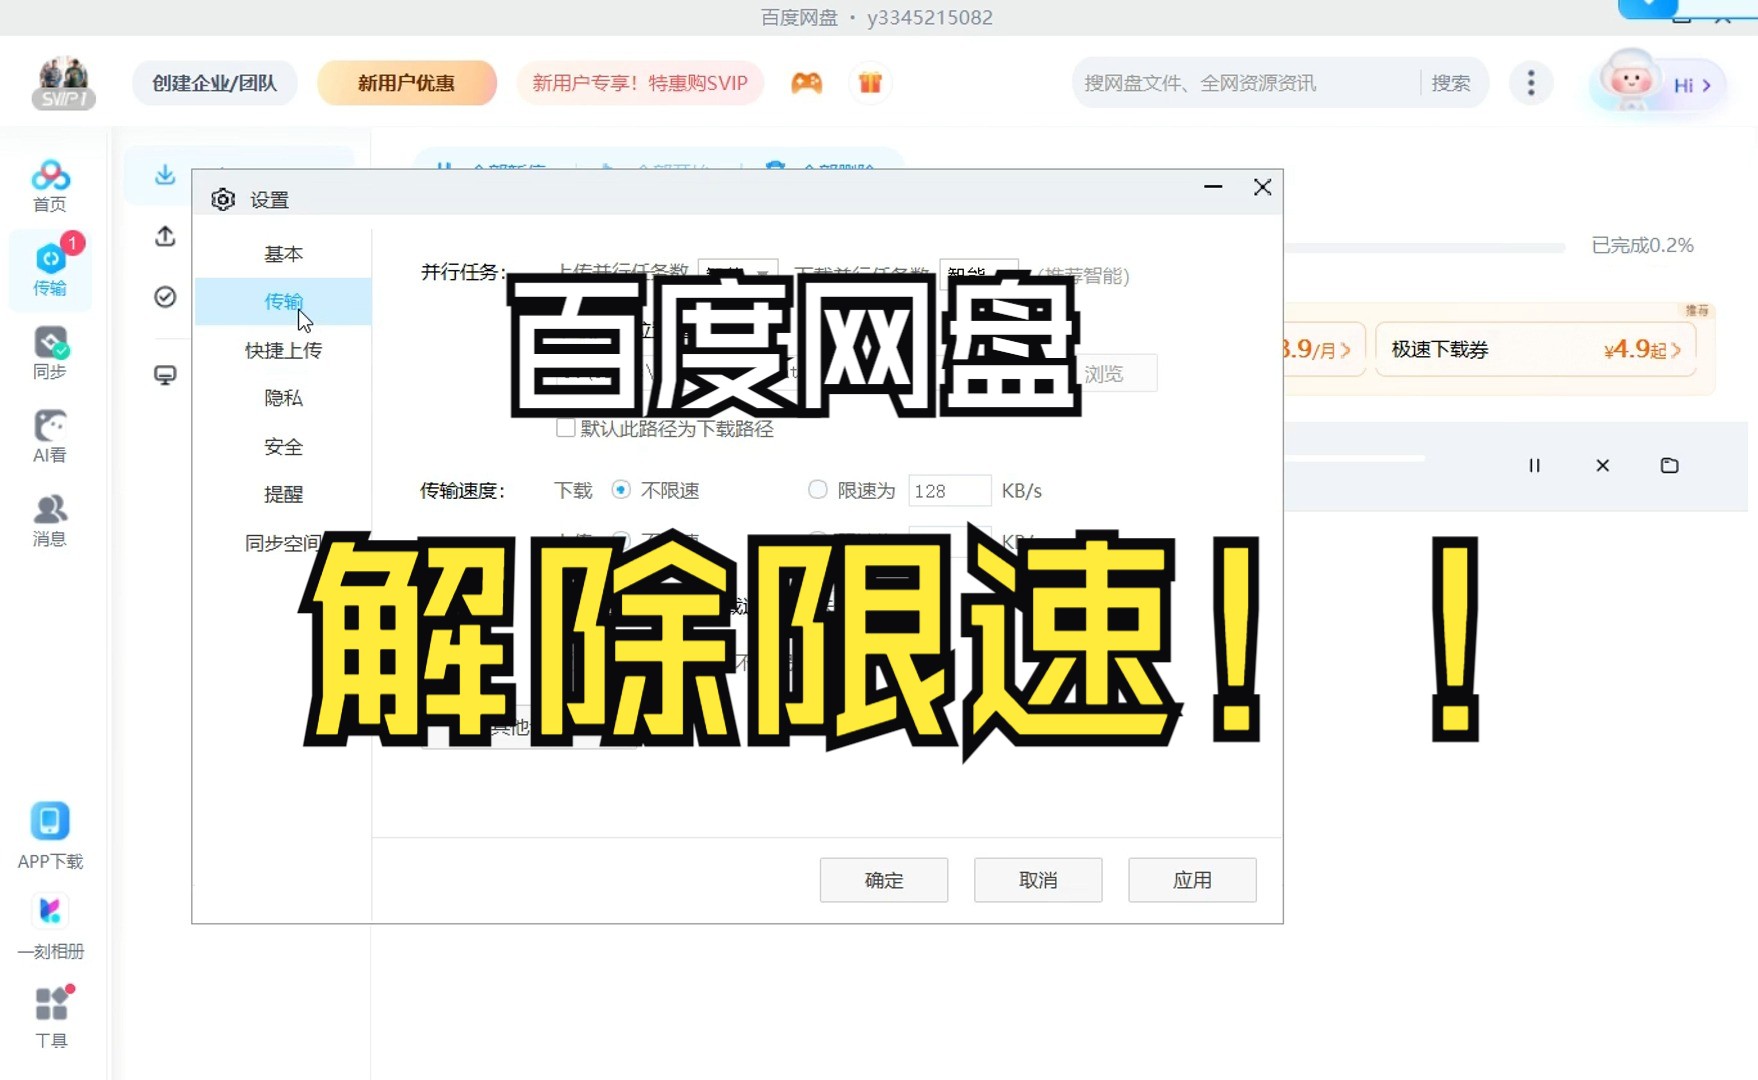Click the 128 KB/s speed limit field
1758x1080 pixels.
click(x=949, y=490)
